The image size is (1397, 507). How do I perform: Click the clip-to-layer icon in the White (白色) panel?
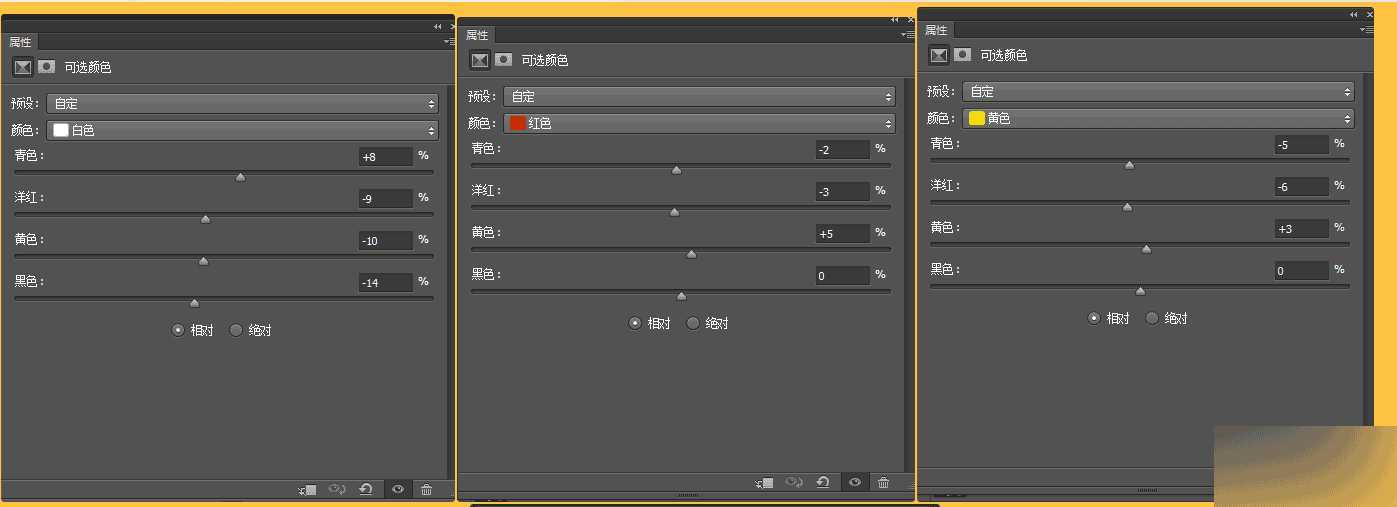[x=307, y=489]
